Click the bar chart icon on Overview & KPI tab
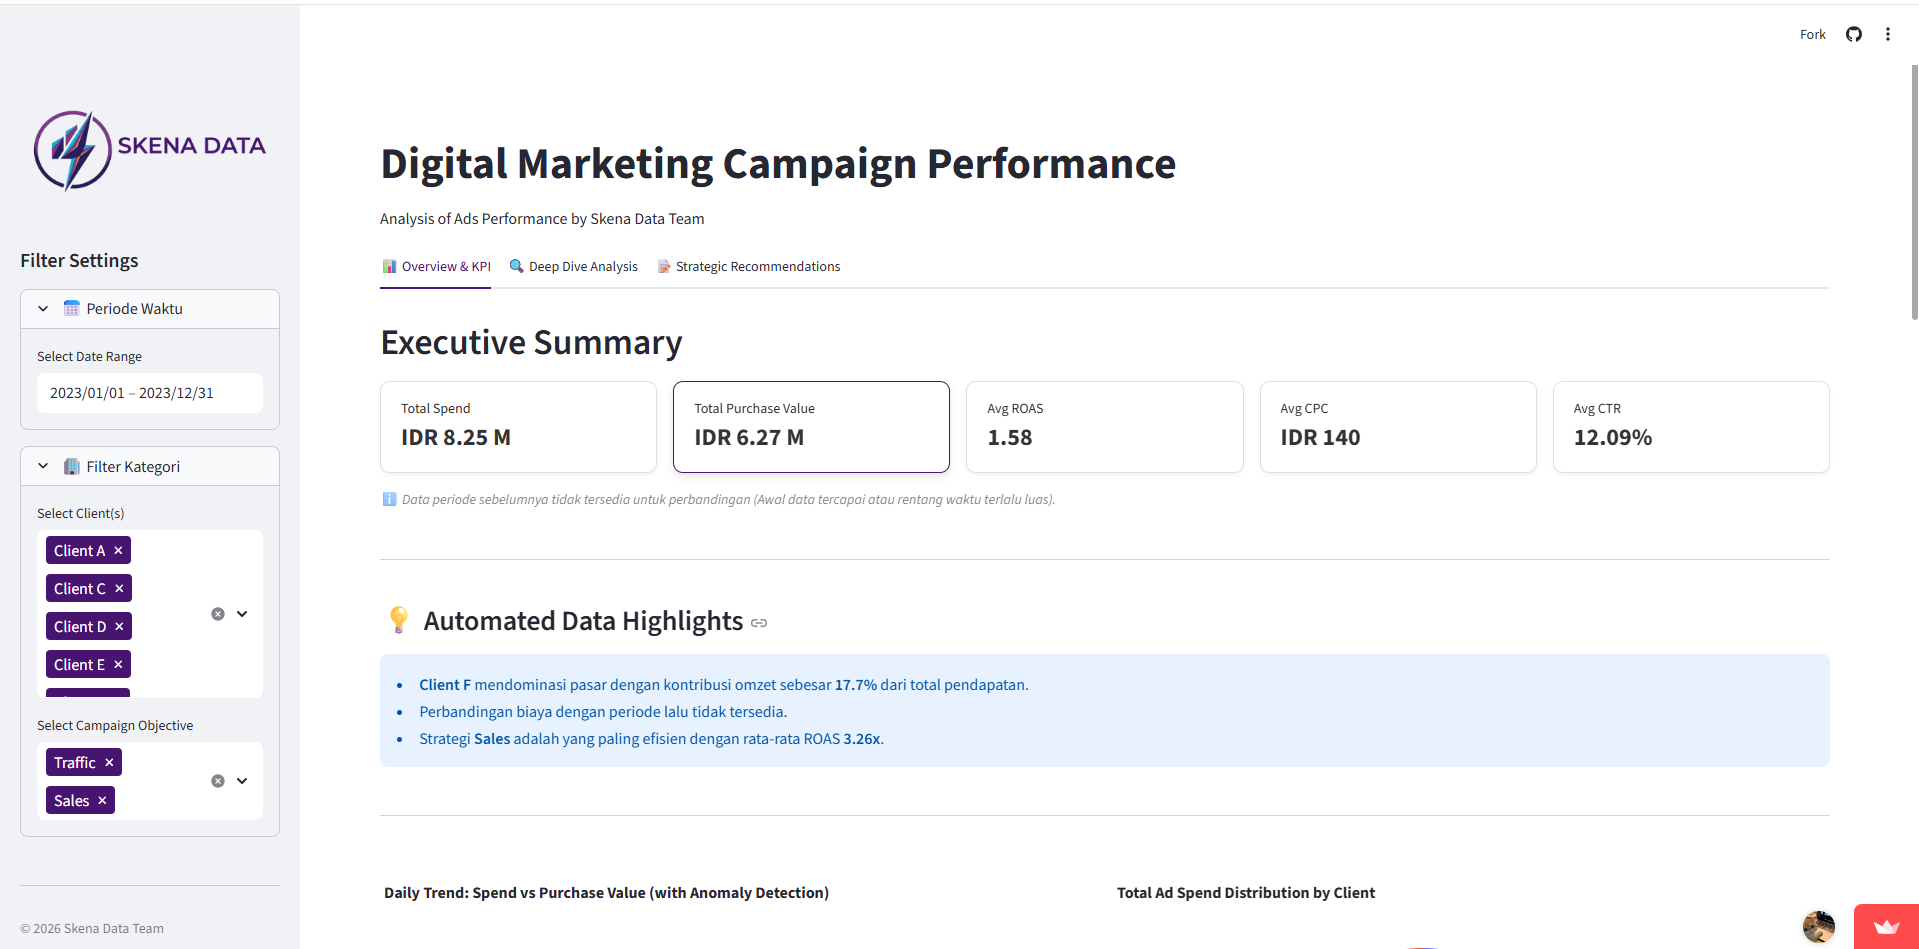Viewport: 1919px width, 949px height. (389, 266)
